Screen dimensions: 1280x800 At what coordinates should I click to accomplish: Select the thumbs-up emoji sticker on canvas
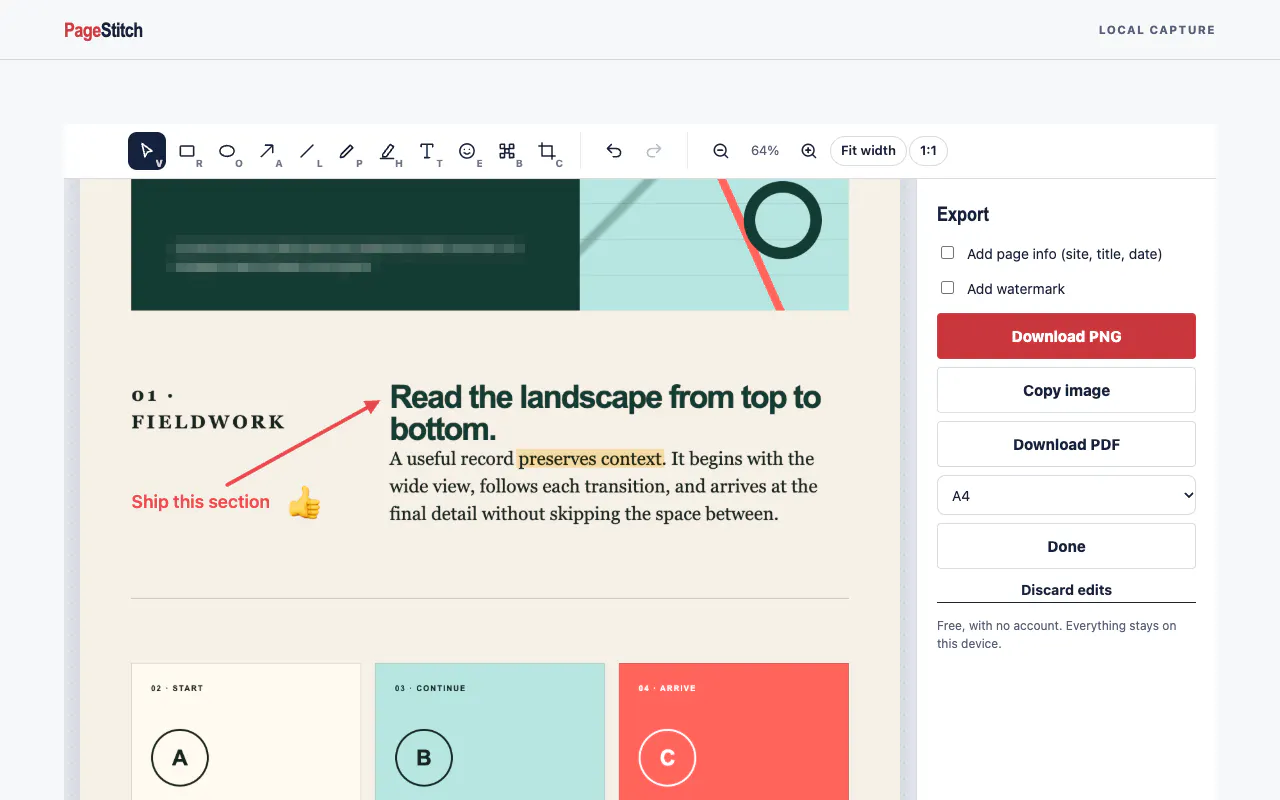(x=304, y=502)
